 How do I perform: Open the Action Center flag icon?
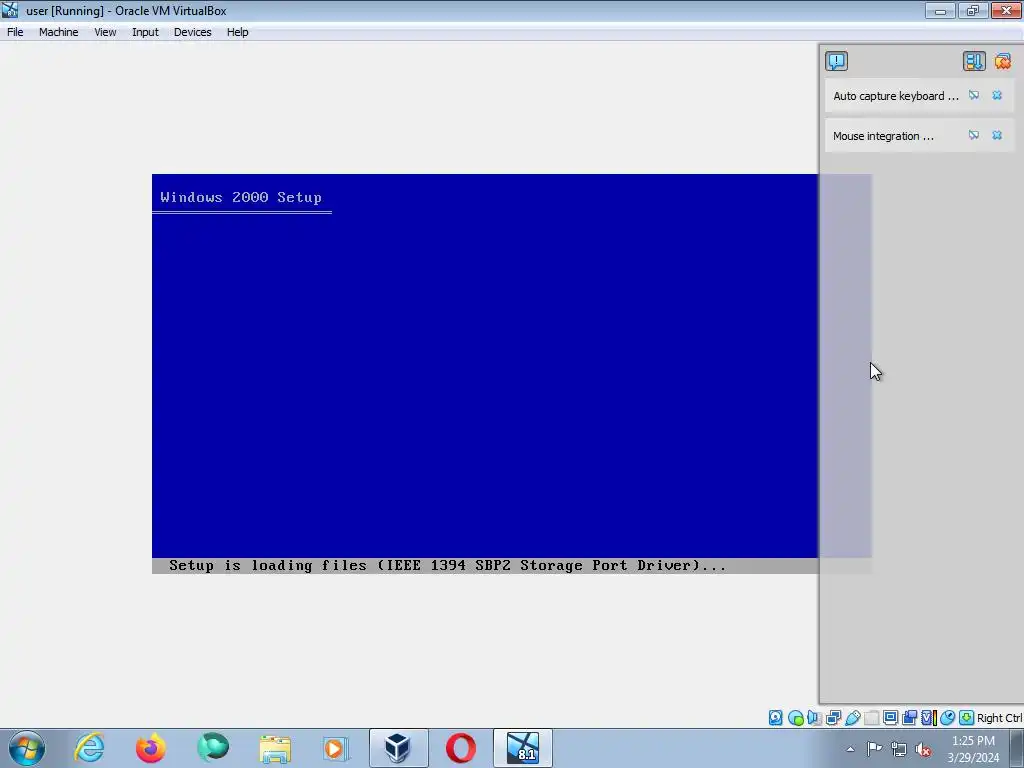pos(874,749)
